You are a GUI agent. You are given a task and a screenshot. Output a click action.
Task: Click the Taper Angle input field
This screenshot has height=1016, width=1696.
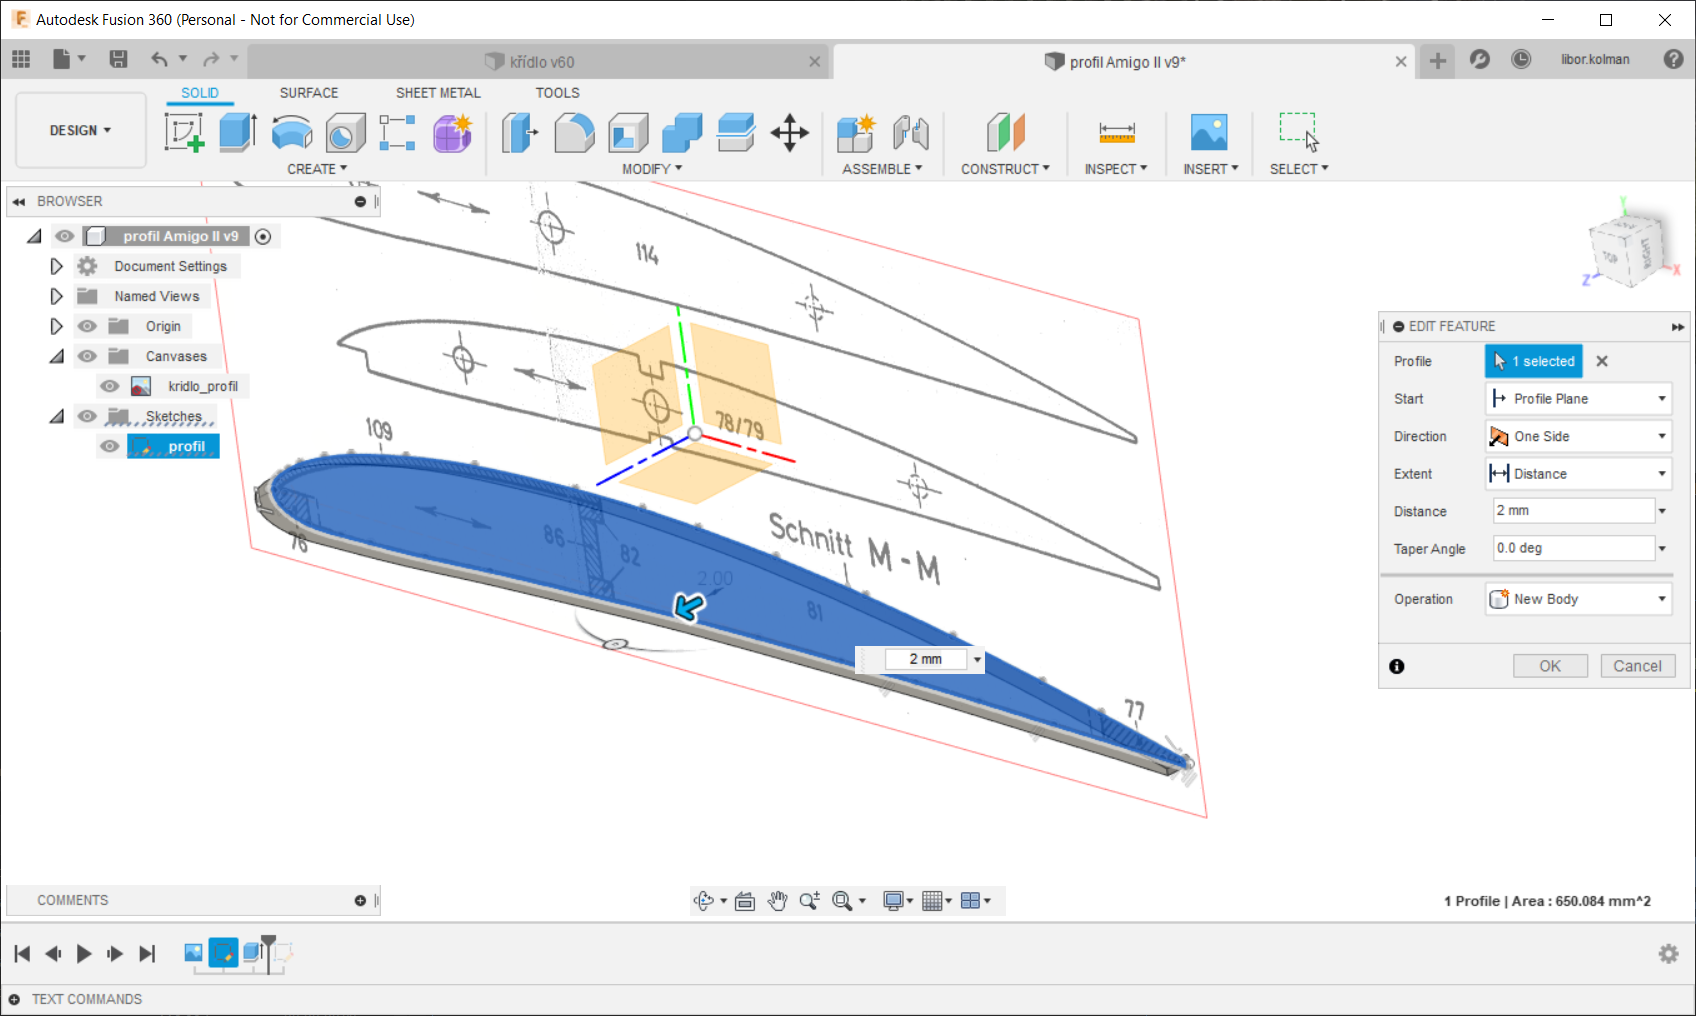coord(1572,548)
